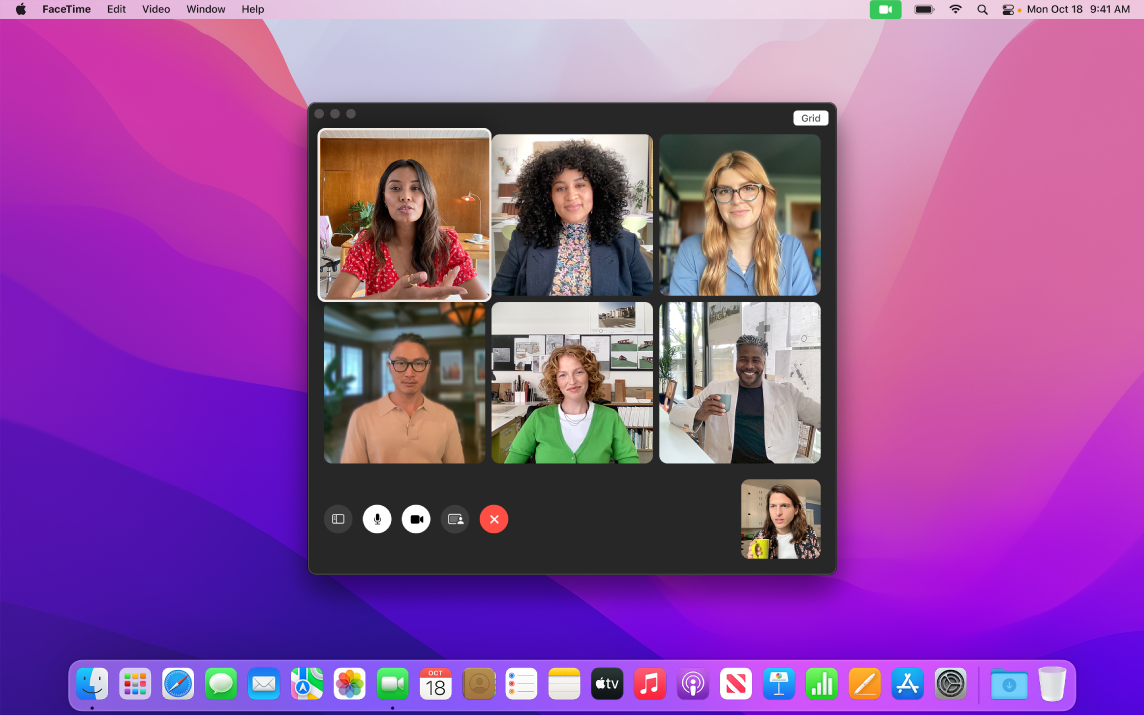1144x716 pixels.
Task: Open Spotlight search
Action: [x=981, y=9]
